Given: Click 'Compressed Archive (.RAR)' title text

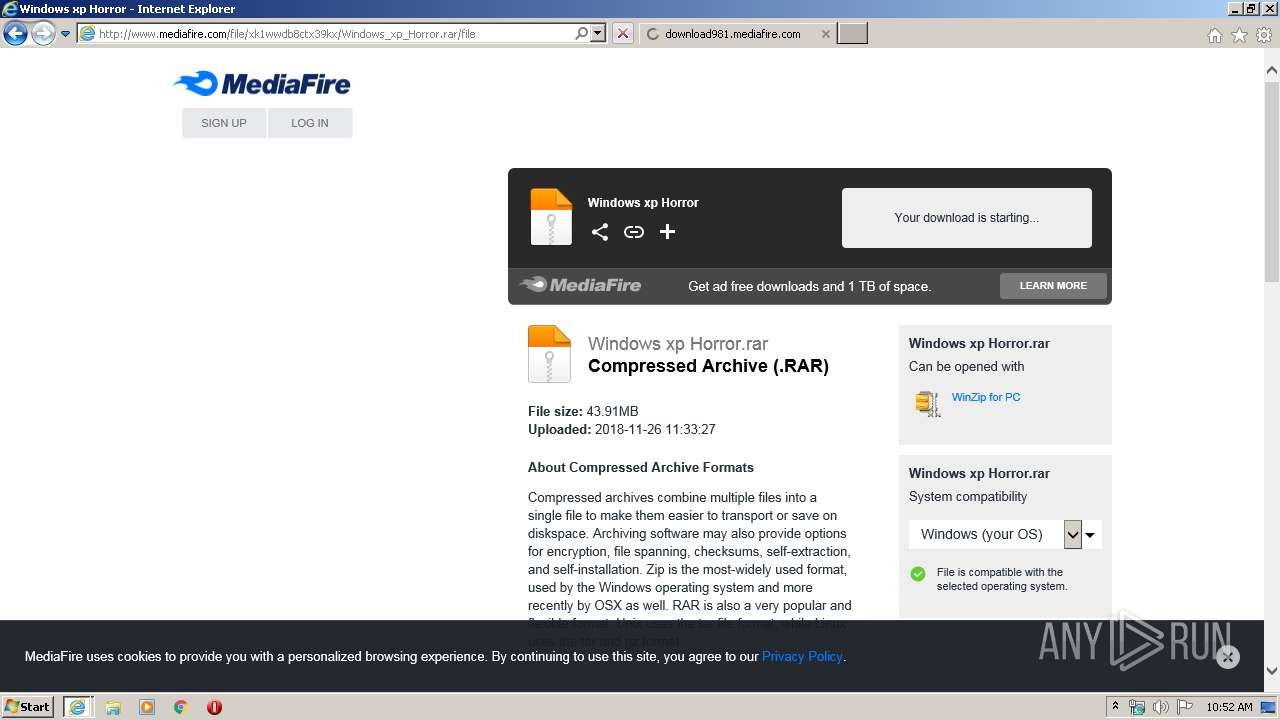Looking at the screenshot, I should click(x=708, y=366).
